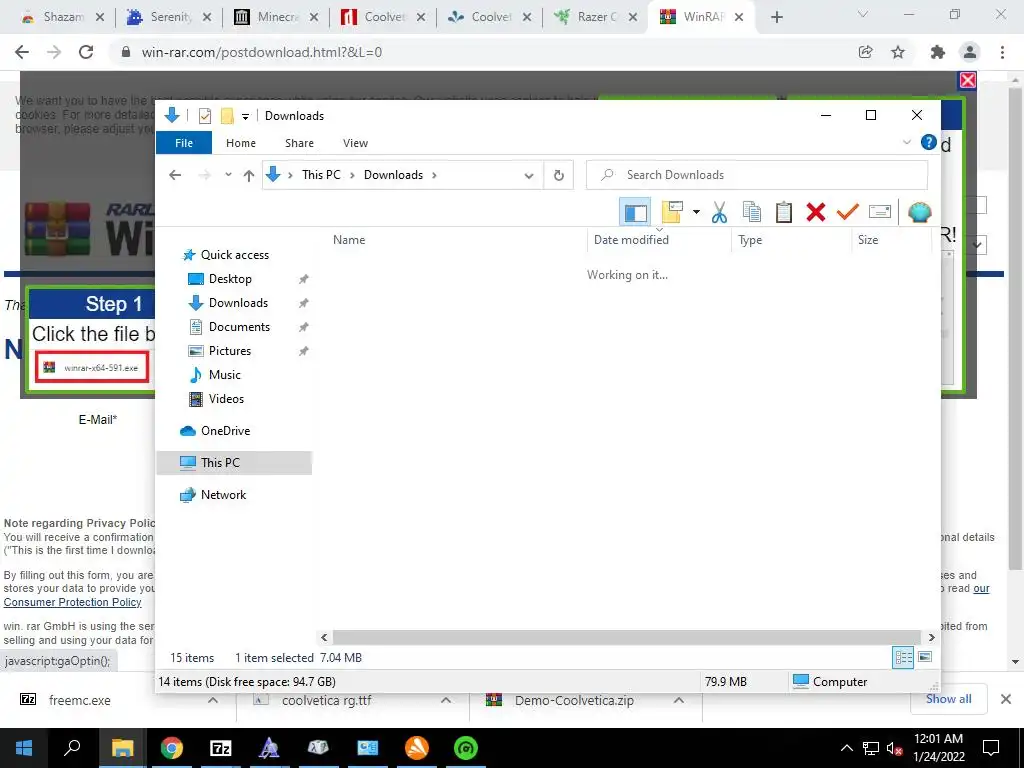Open the Home ribbon tab
Viewport: 1024px width, 768px height.
point(240,143)
